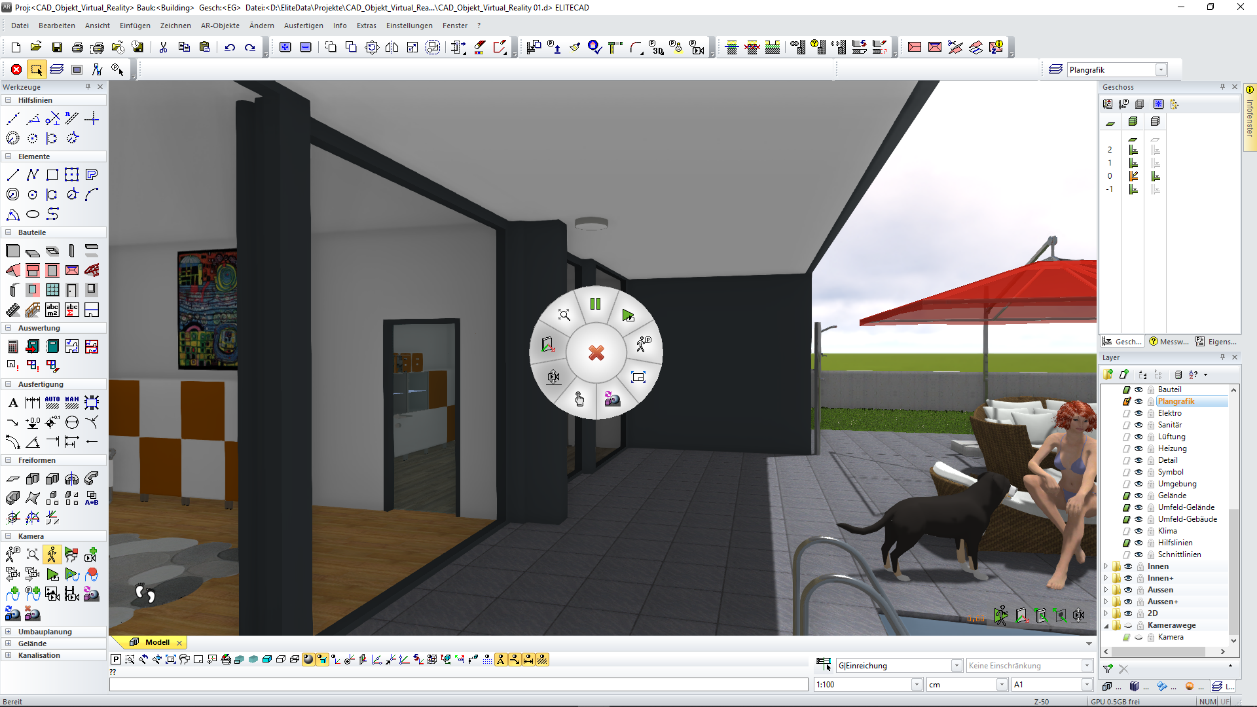Open the Plangrafik layer dropdown in the toolbar
This screenshot has width=1257, height=707.
[1160, 70]
